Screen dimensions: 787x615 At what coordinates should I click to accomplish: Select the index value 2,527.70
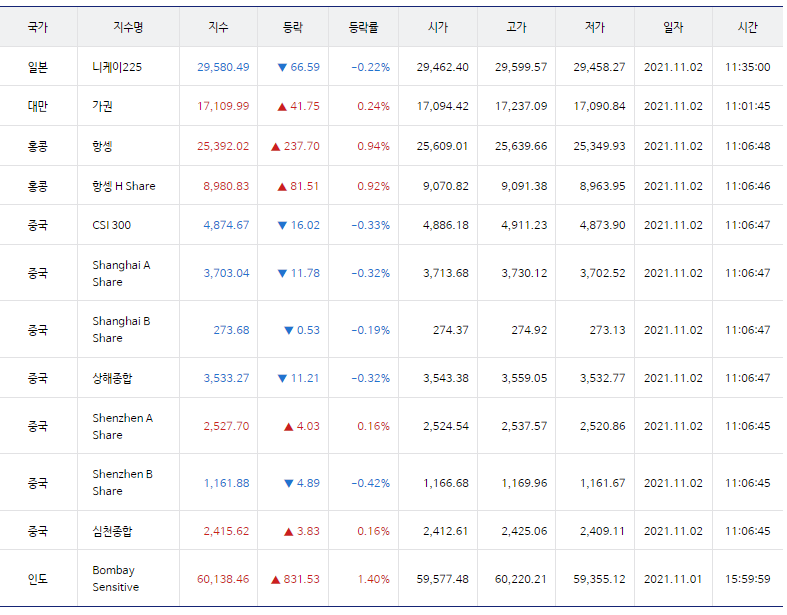(x=226, y=426)
